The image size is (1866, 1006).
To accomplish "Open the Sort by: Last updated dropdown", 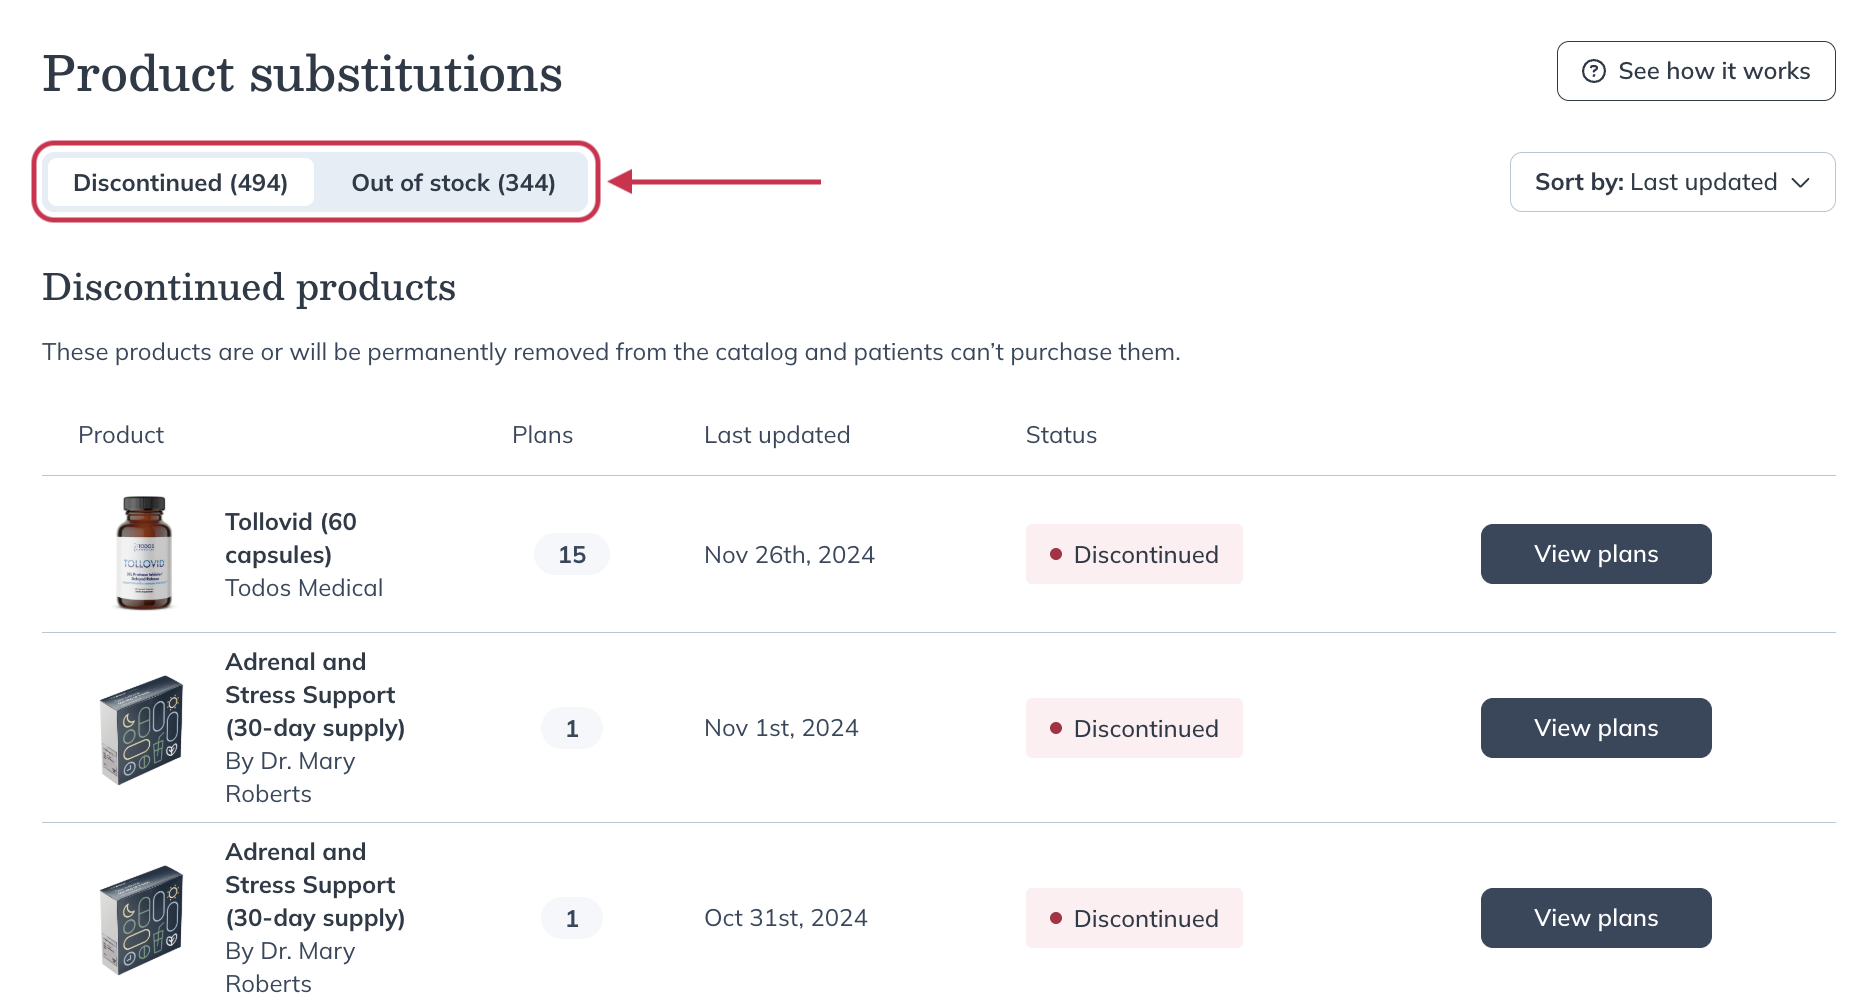I will [1672, 182].
